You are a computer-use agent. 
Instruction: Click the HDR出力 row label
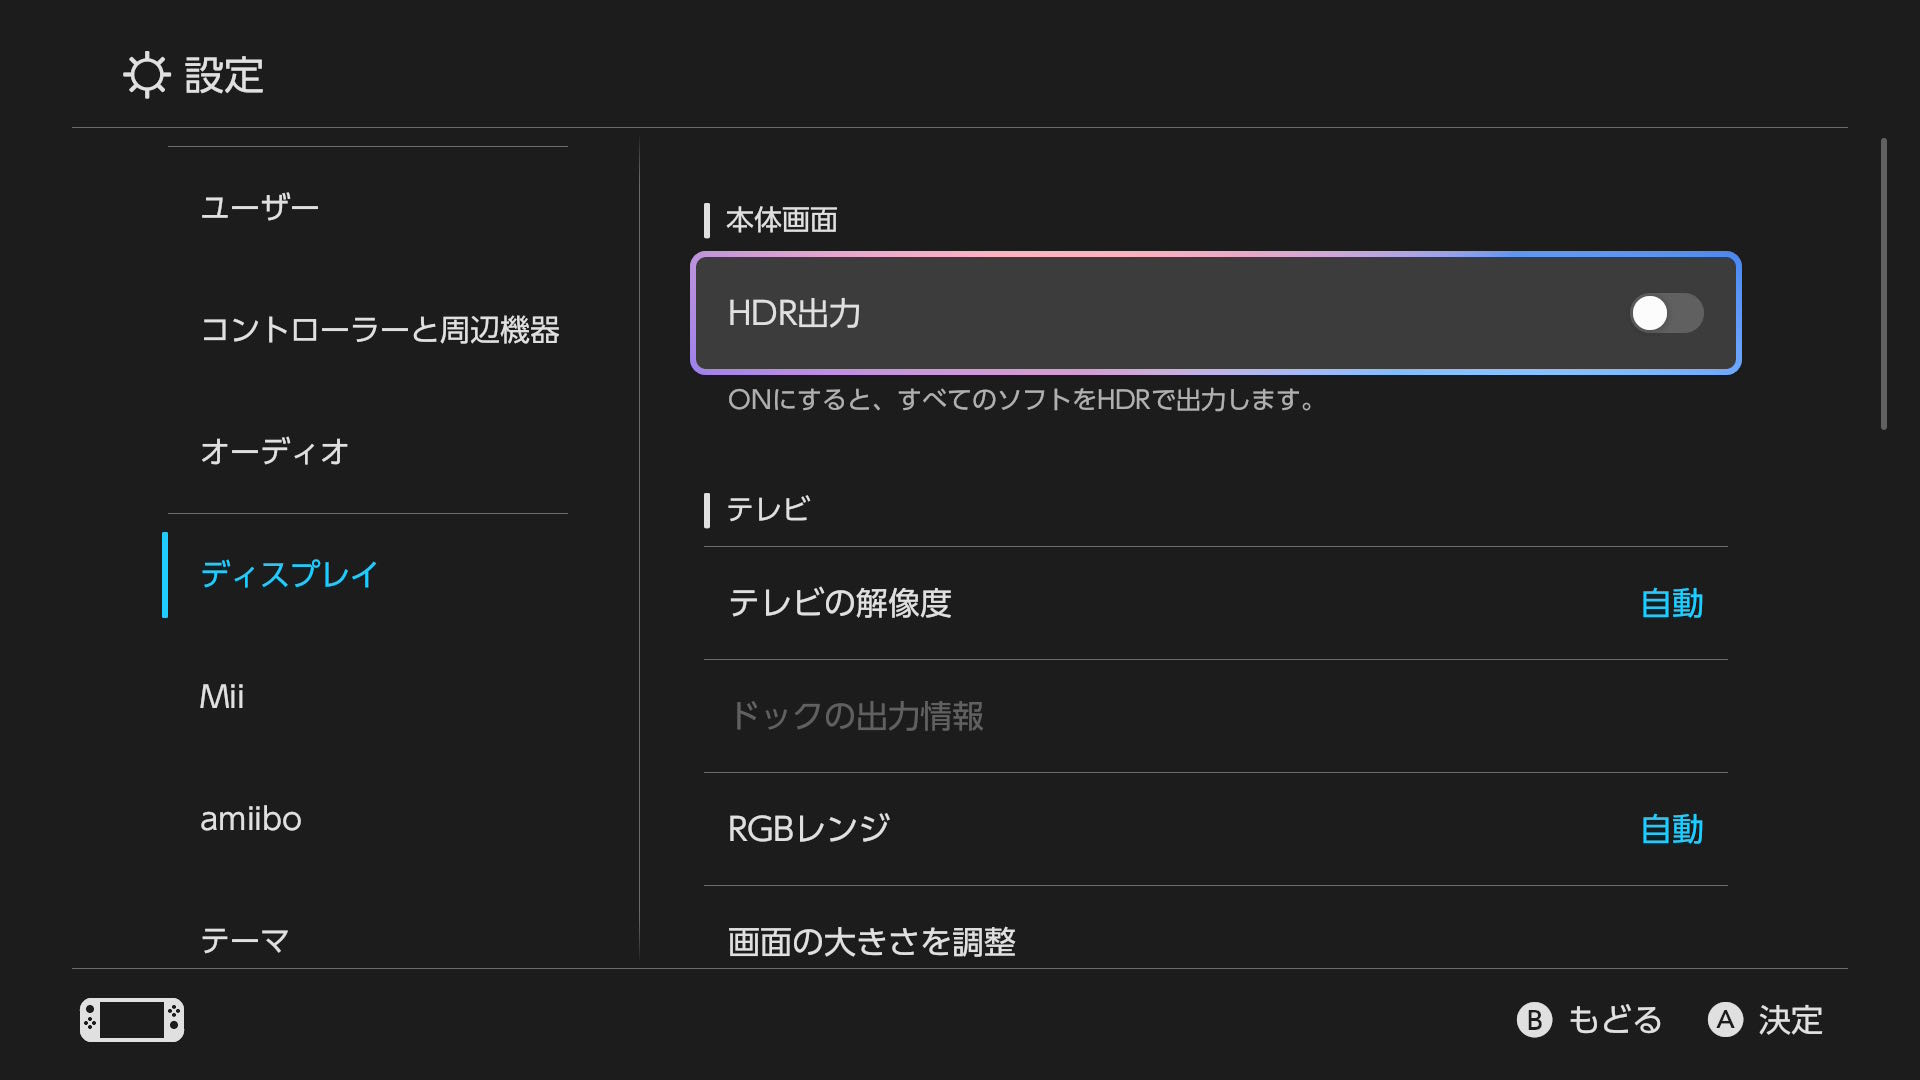[794, 313]
